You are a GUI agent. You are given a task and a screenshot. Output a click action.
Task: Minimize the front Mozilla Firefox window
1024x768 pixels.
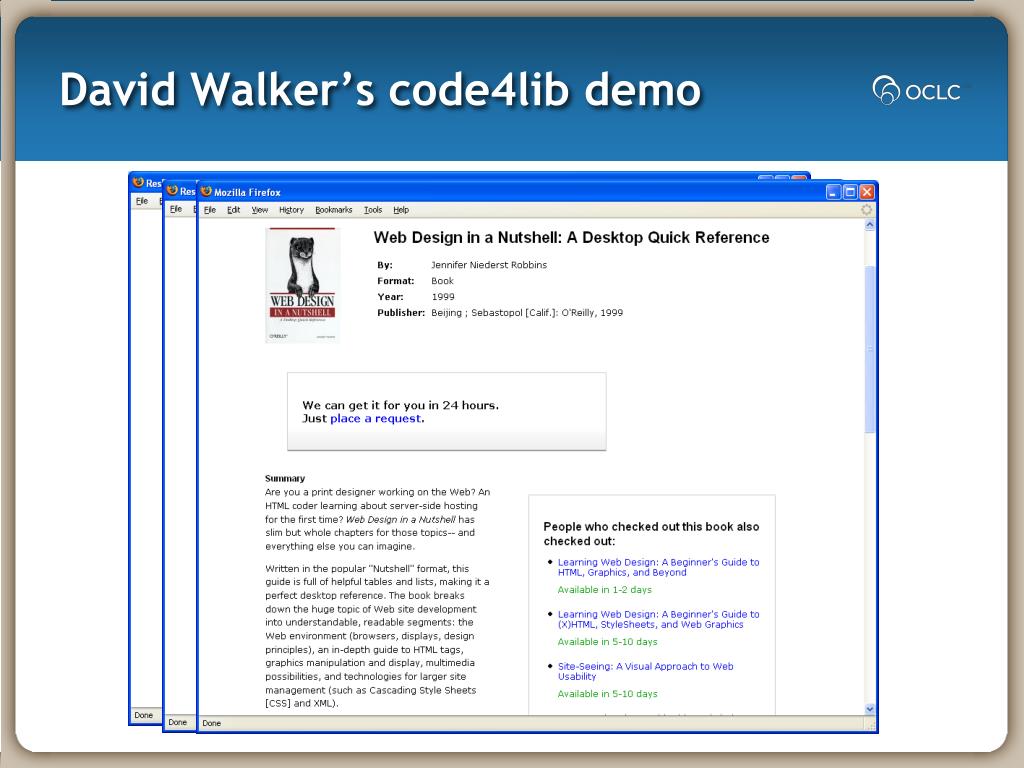(x=833, y=192)
